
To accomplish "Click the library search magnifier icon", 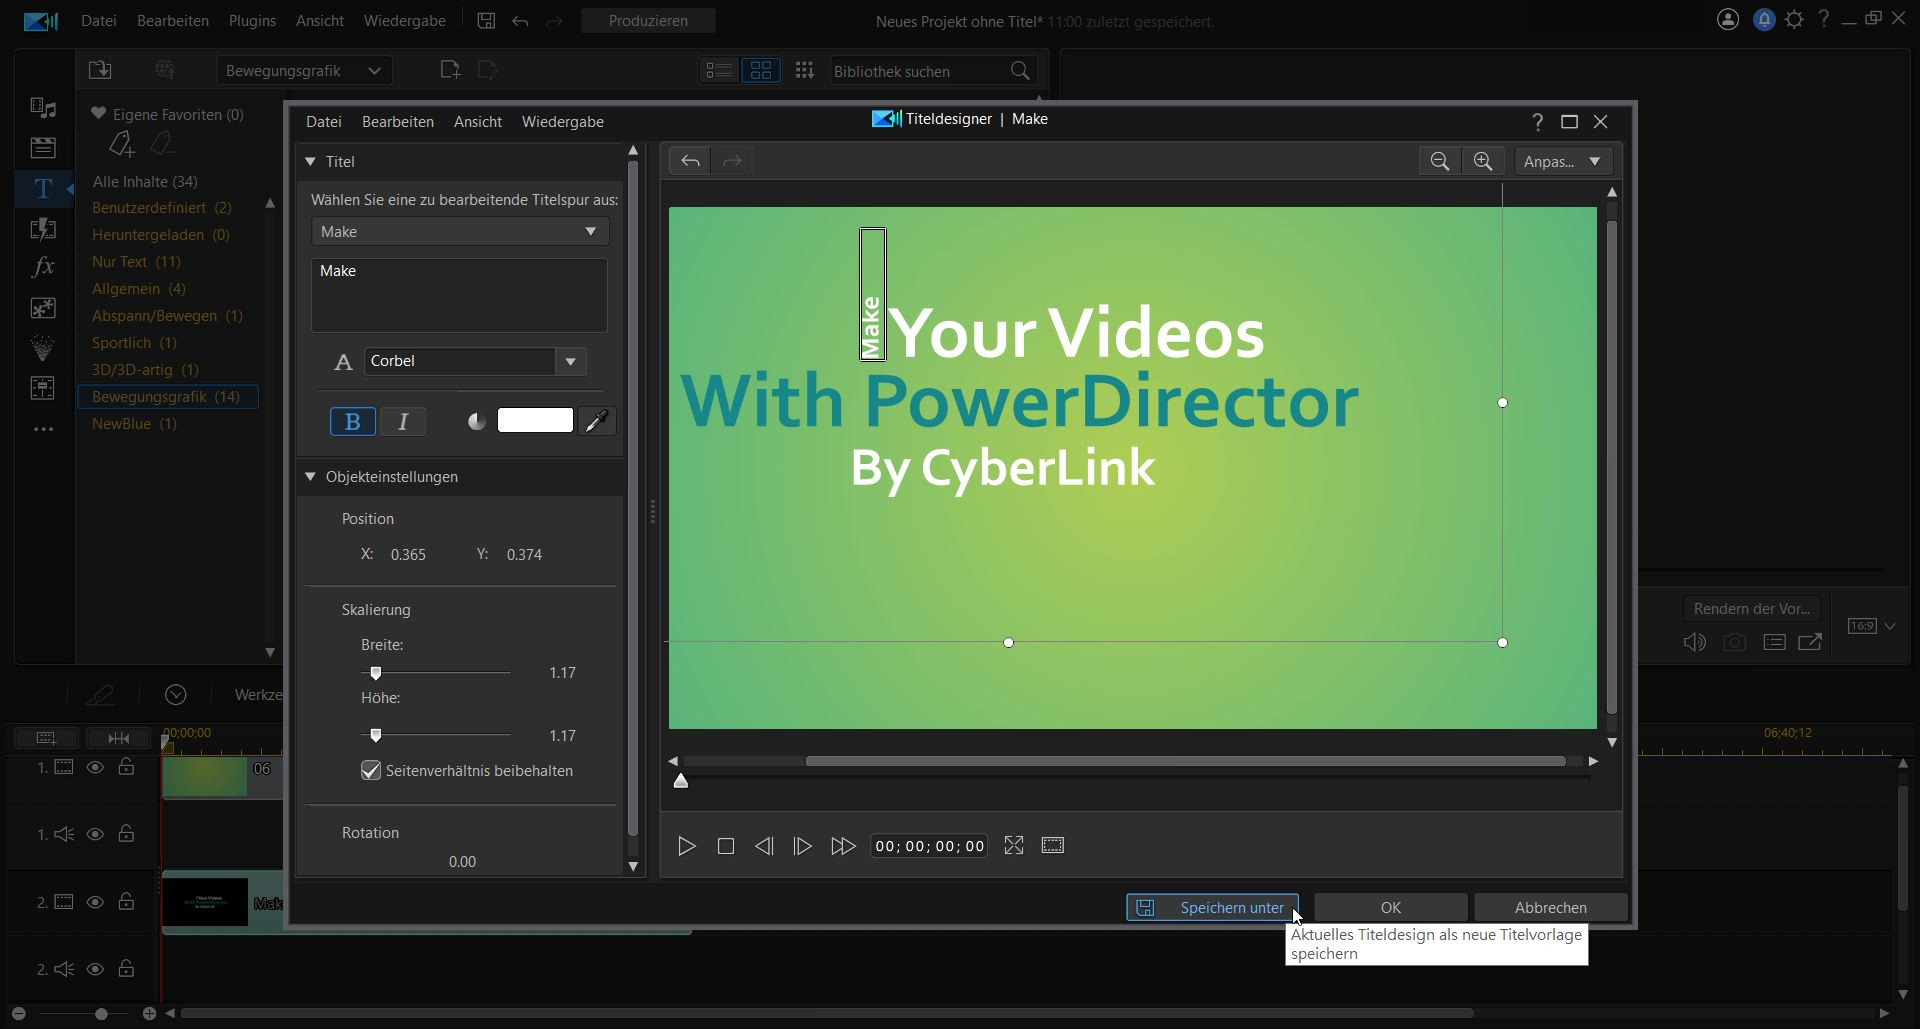I will (1020, 71).
